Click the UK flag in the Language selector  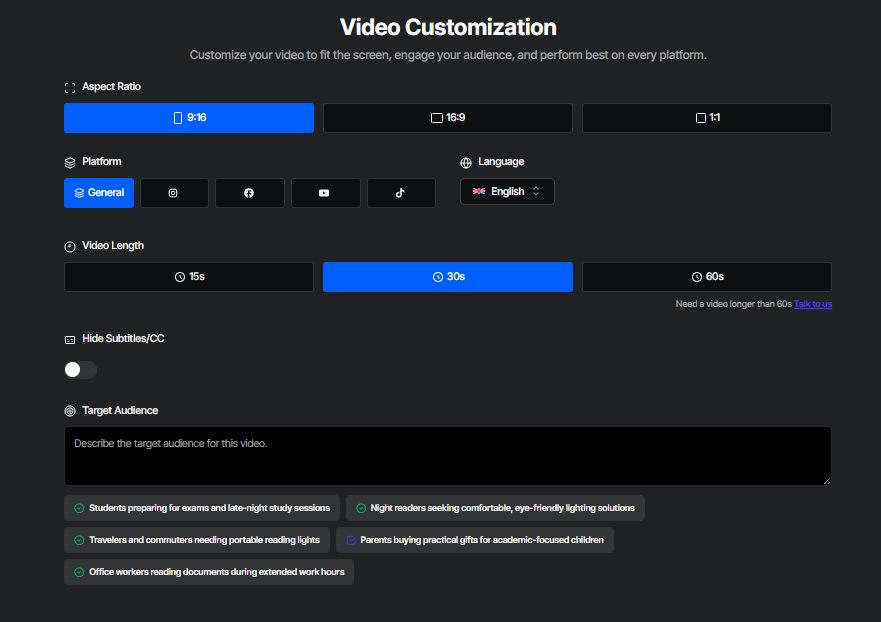pyautogui.click(x=477, y=191)
